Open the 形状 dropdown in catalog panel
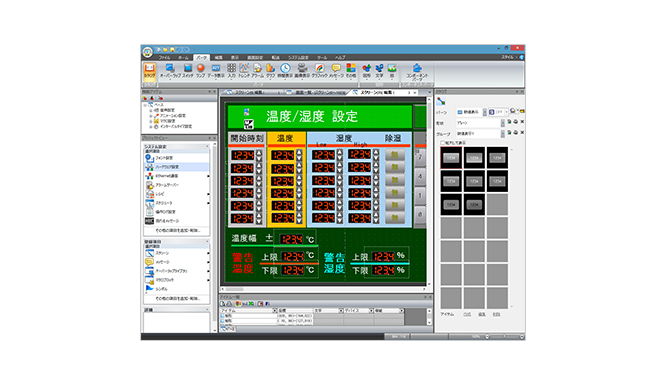Screen dimensions: 648x376 503,123
